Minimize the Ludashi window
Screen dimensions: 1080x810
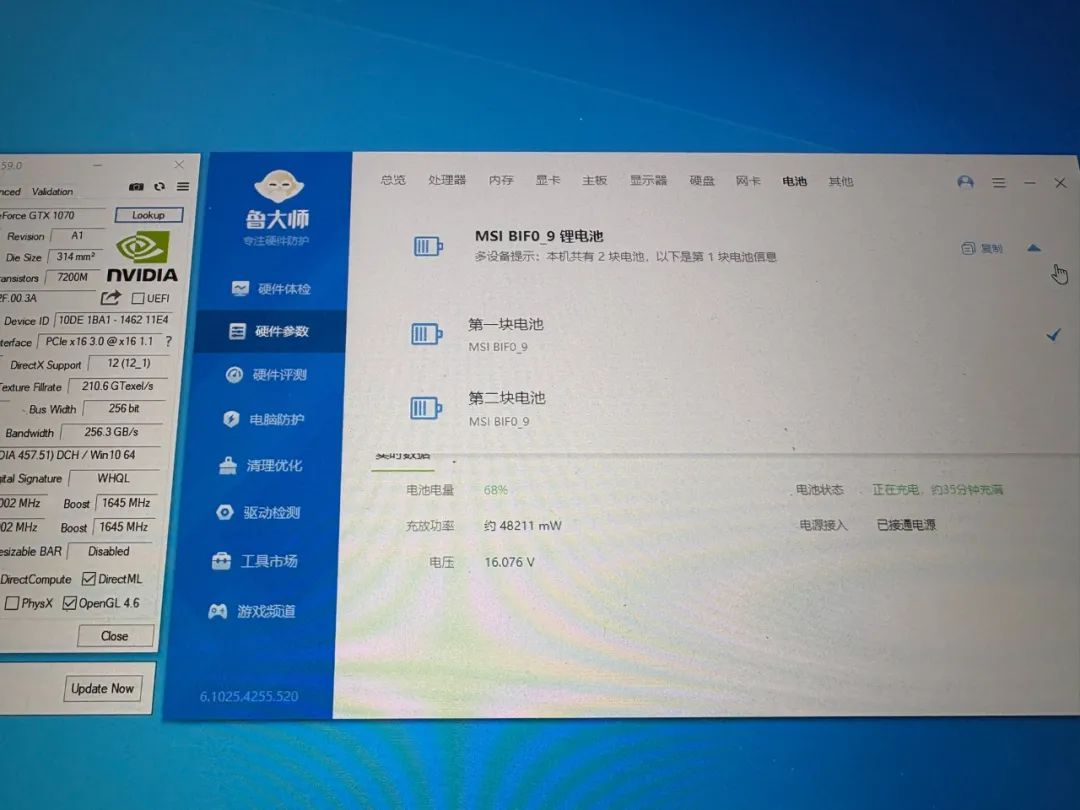1030,183
